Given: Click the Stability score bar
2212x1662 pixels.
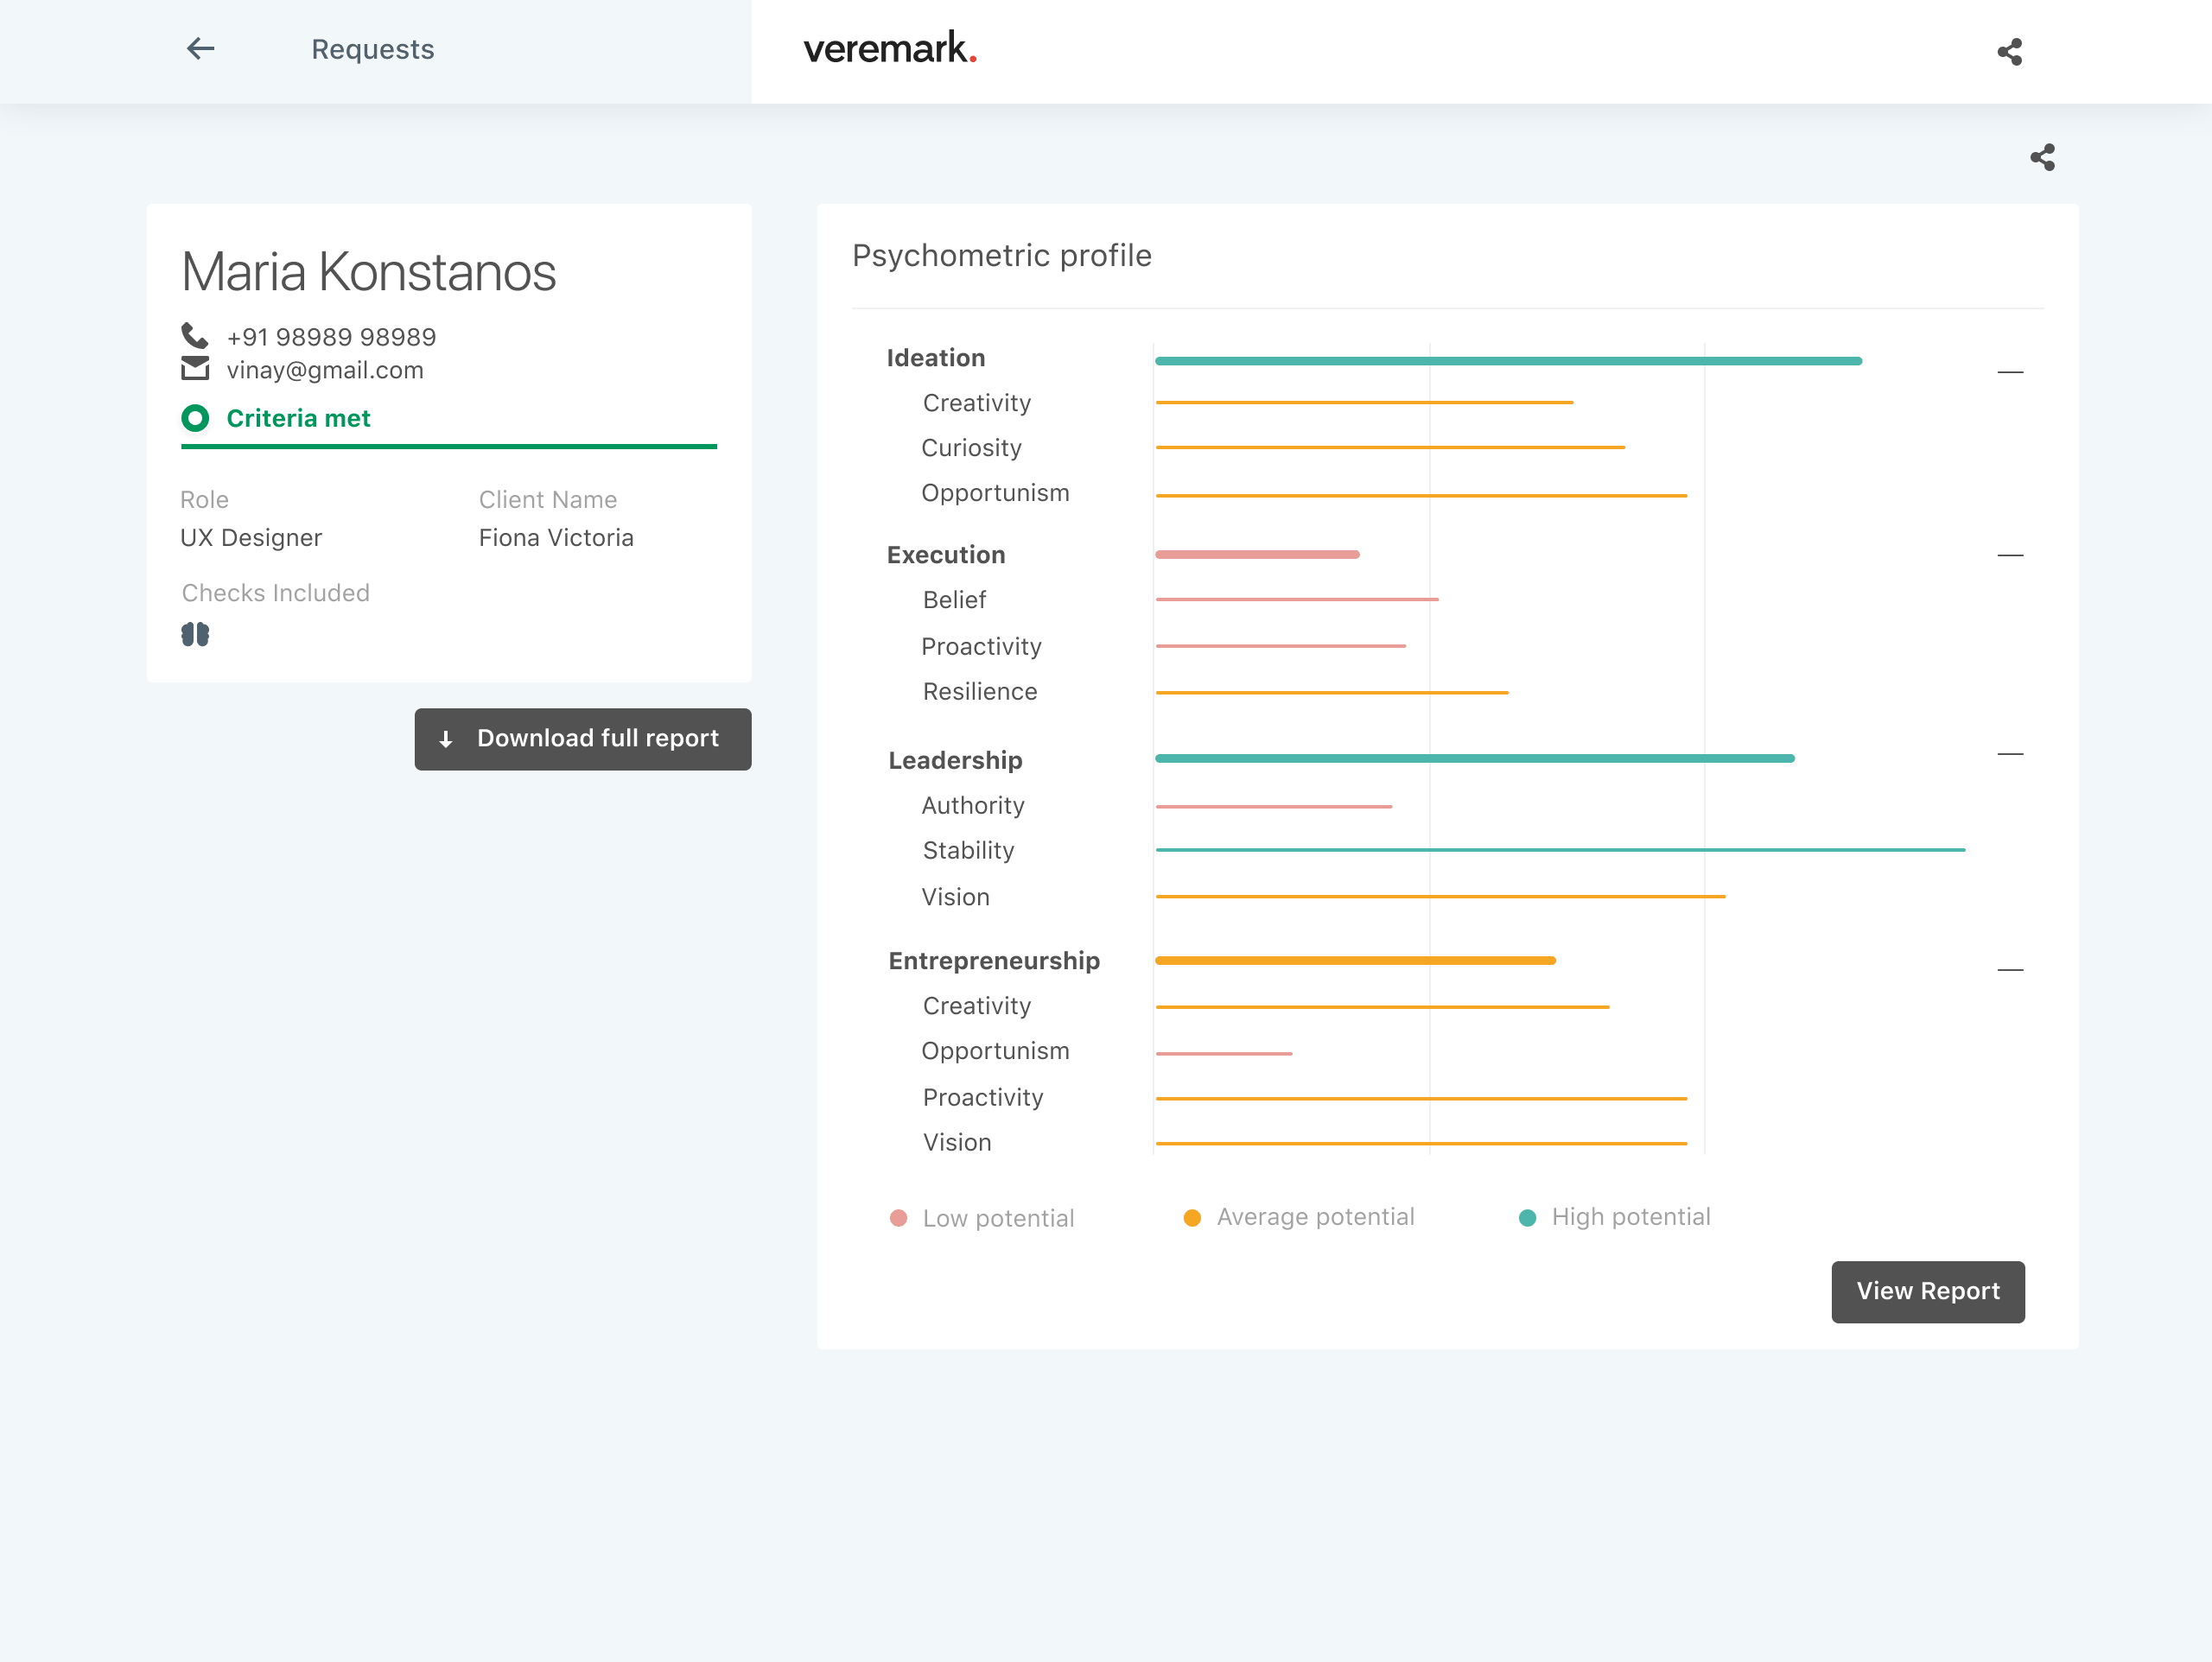Looking at the screenshot, I should pyautogui.click(x=1560, y=850).
